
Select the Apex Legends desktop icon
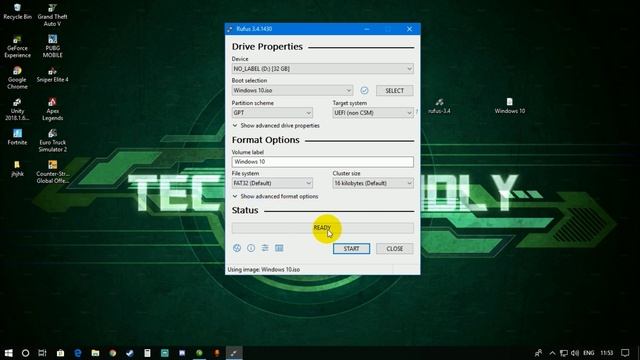coord(52,110)
